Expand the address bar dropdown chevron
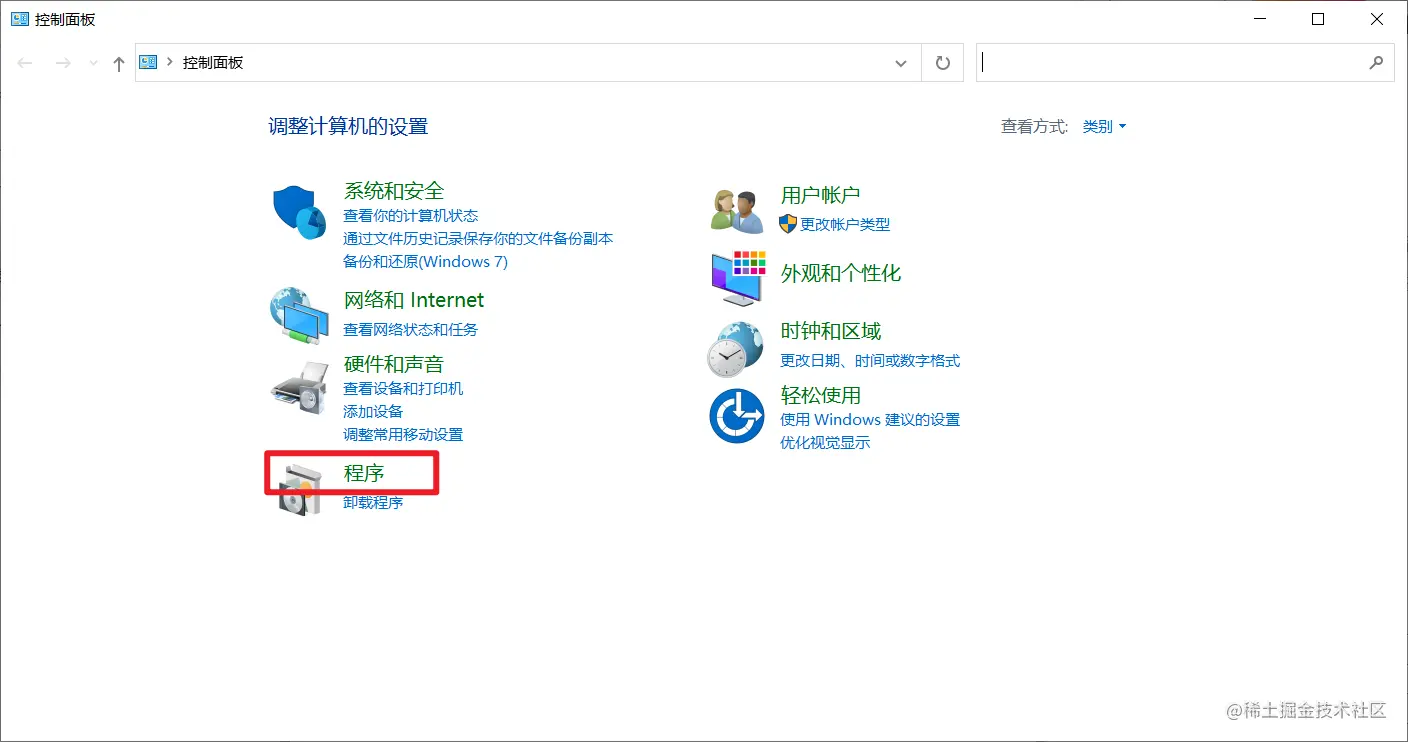The height and width of the screenshot is (742, 1408). (x=900, y=62)
